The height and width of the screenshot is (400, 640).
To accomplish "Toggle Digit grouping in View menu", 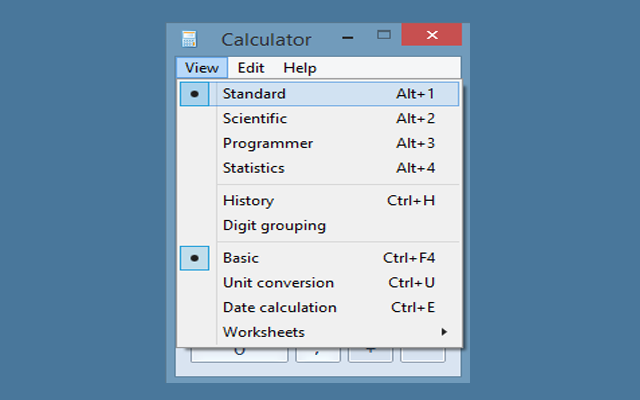I will coord(274,226).
